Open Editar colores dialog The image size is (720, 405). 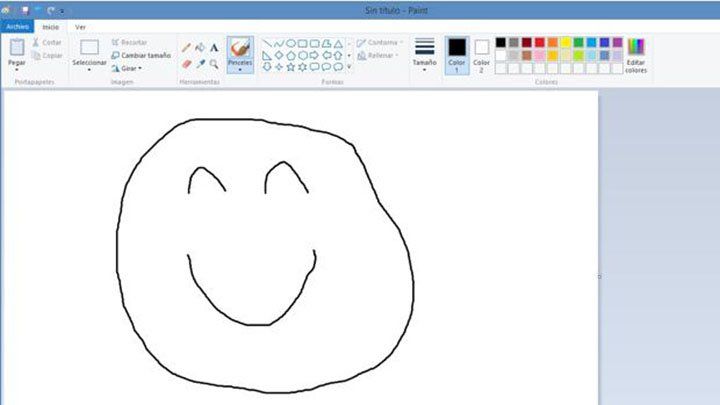coord(635,48)
